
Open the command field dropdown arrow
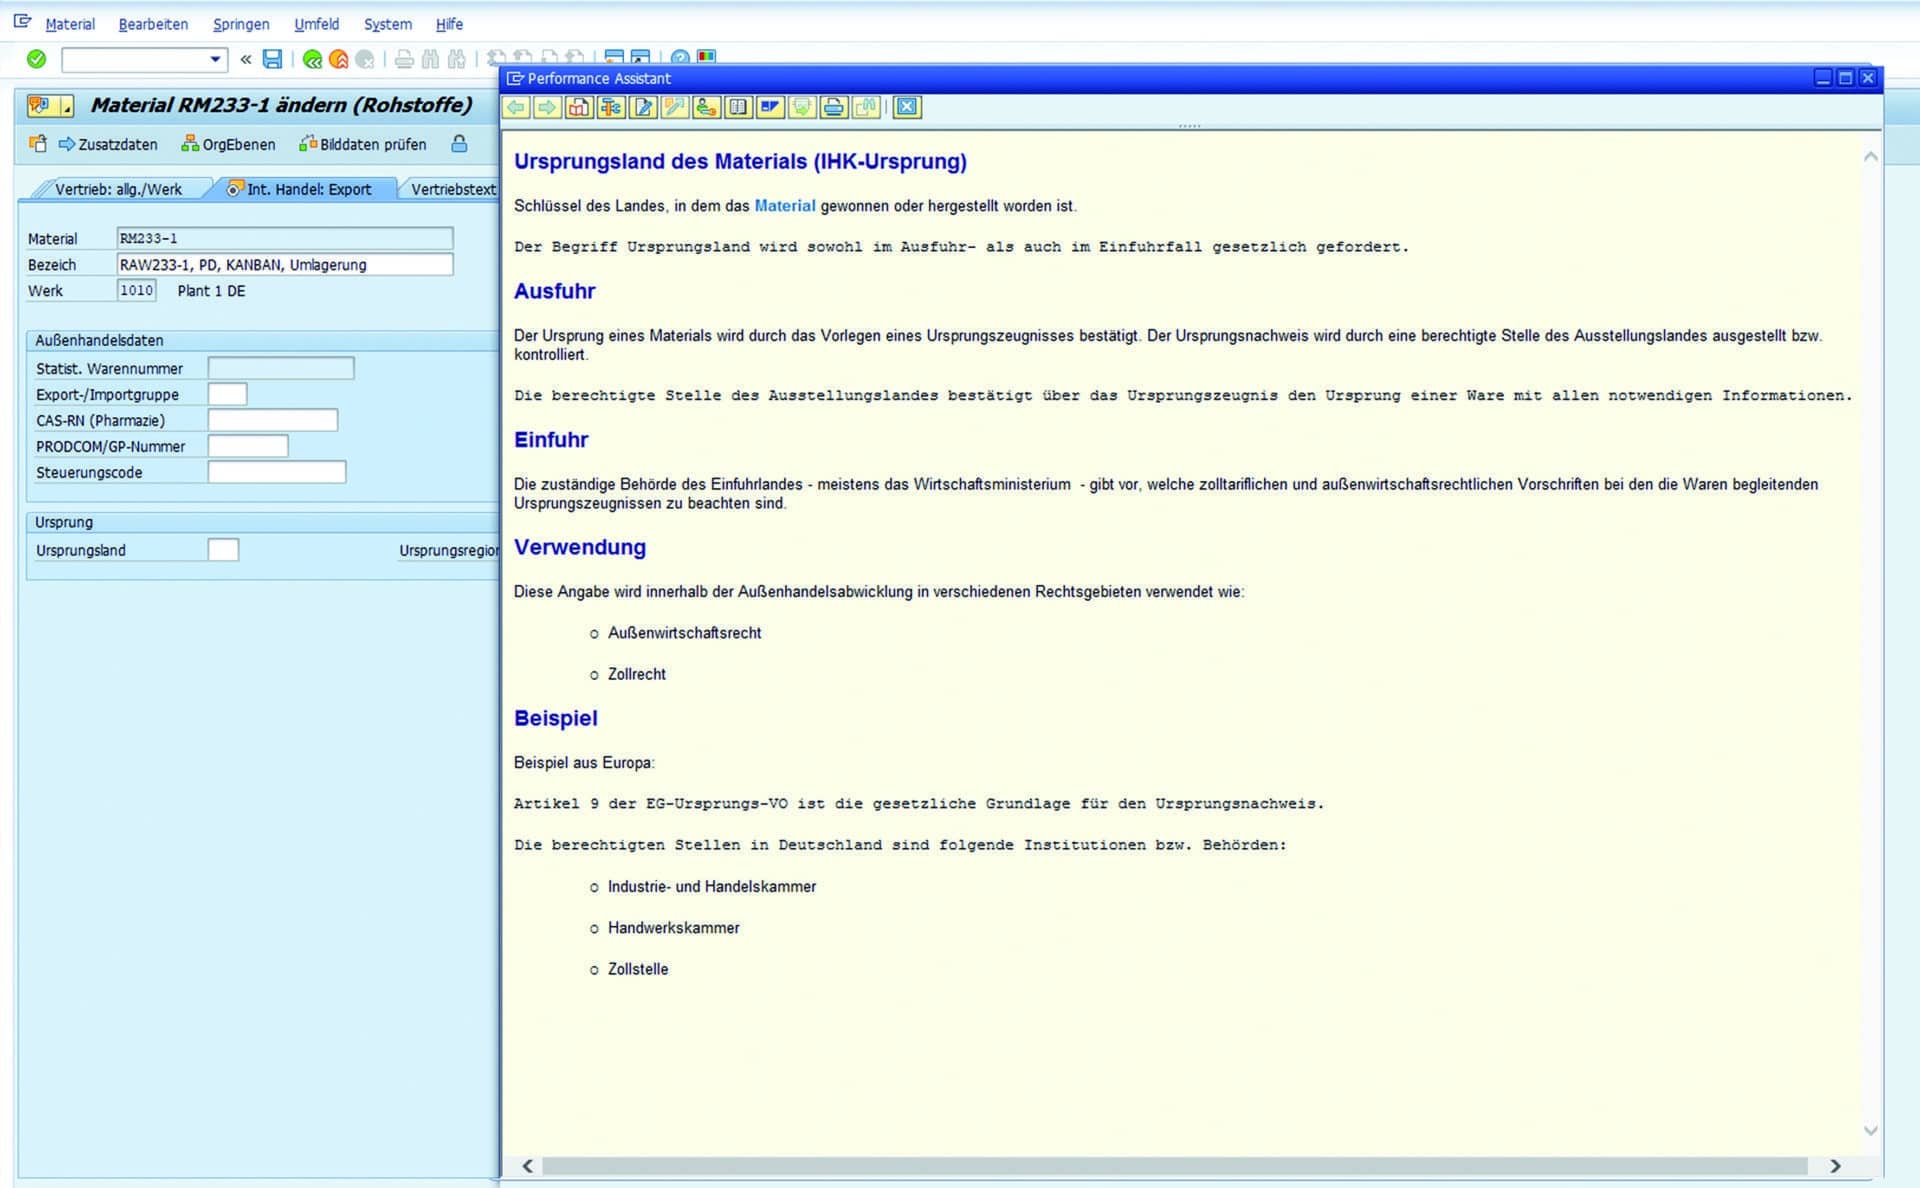(x=215, y=59)
